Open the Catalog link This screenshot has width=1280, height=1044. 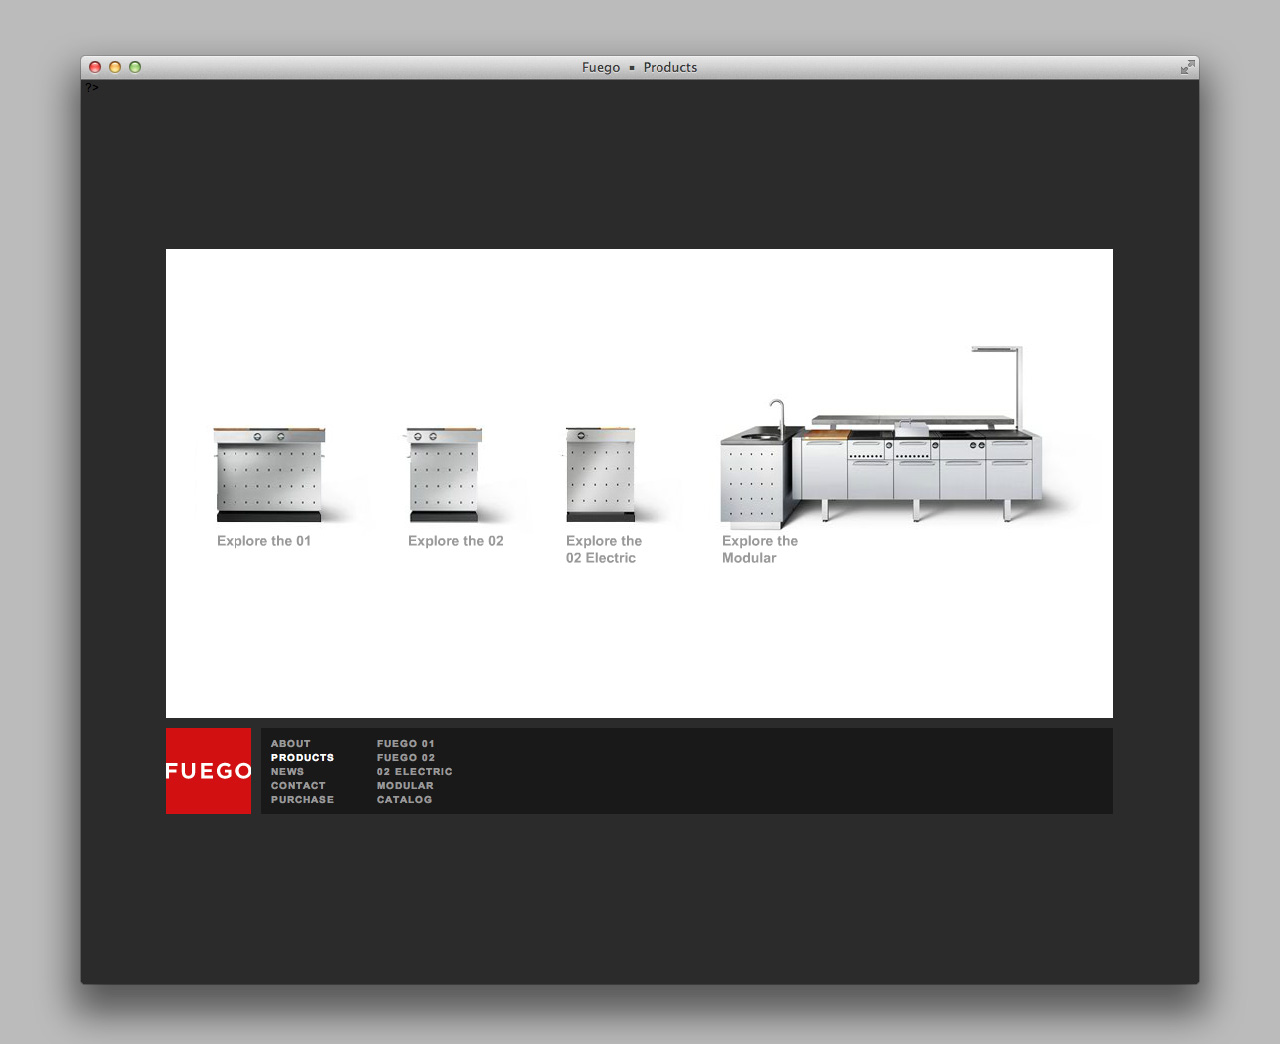click(404, 800)
